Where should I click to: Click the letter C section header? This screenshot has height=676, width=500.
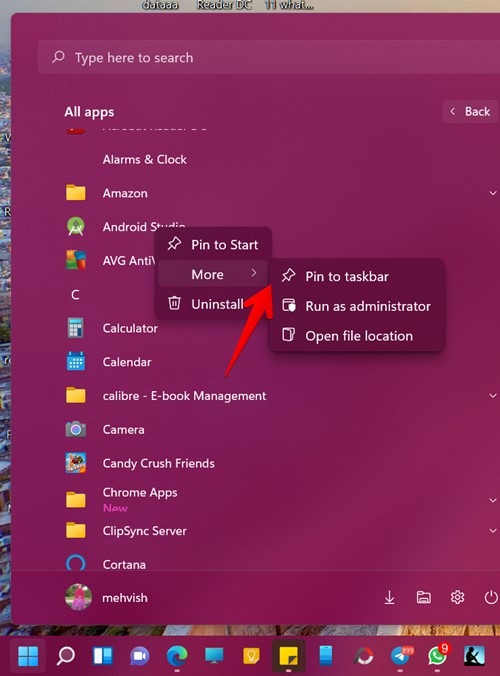tap(75, 294)
